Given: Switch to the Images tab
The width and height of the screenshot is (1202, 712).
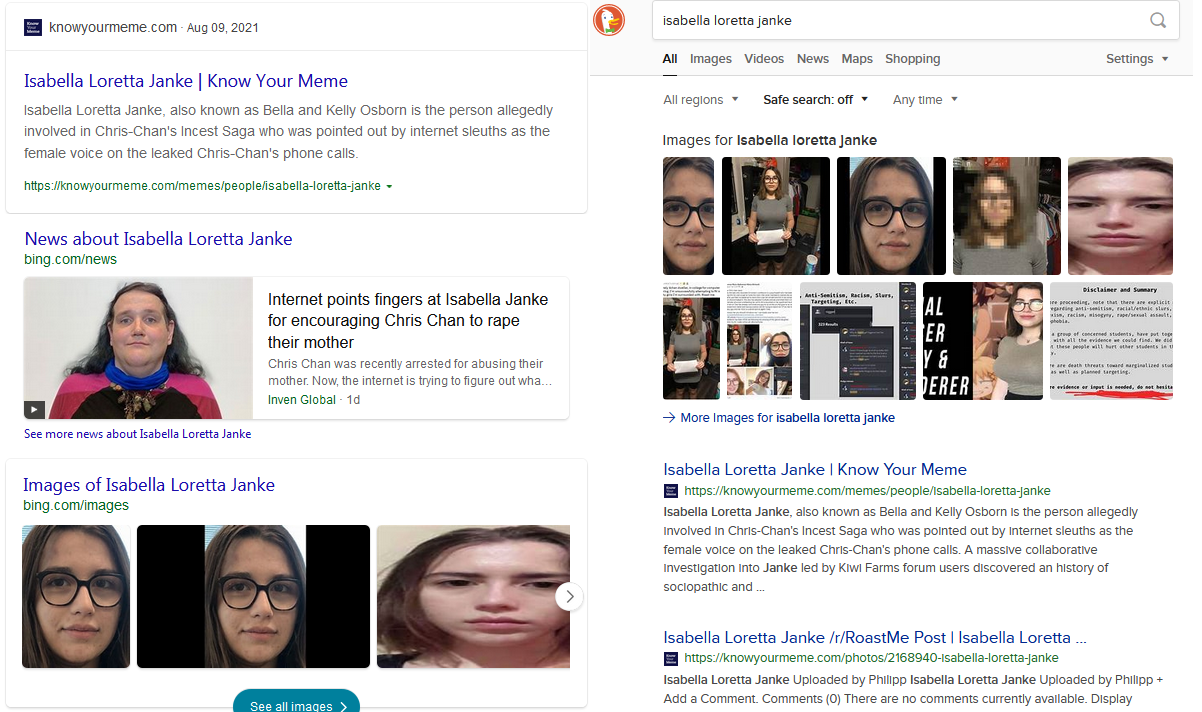Looking at the screenshot, I should (x=711, y=59).
